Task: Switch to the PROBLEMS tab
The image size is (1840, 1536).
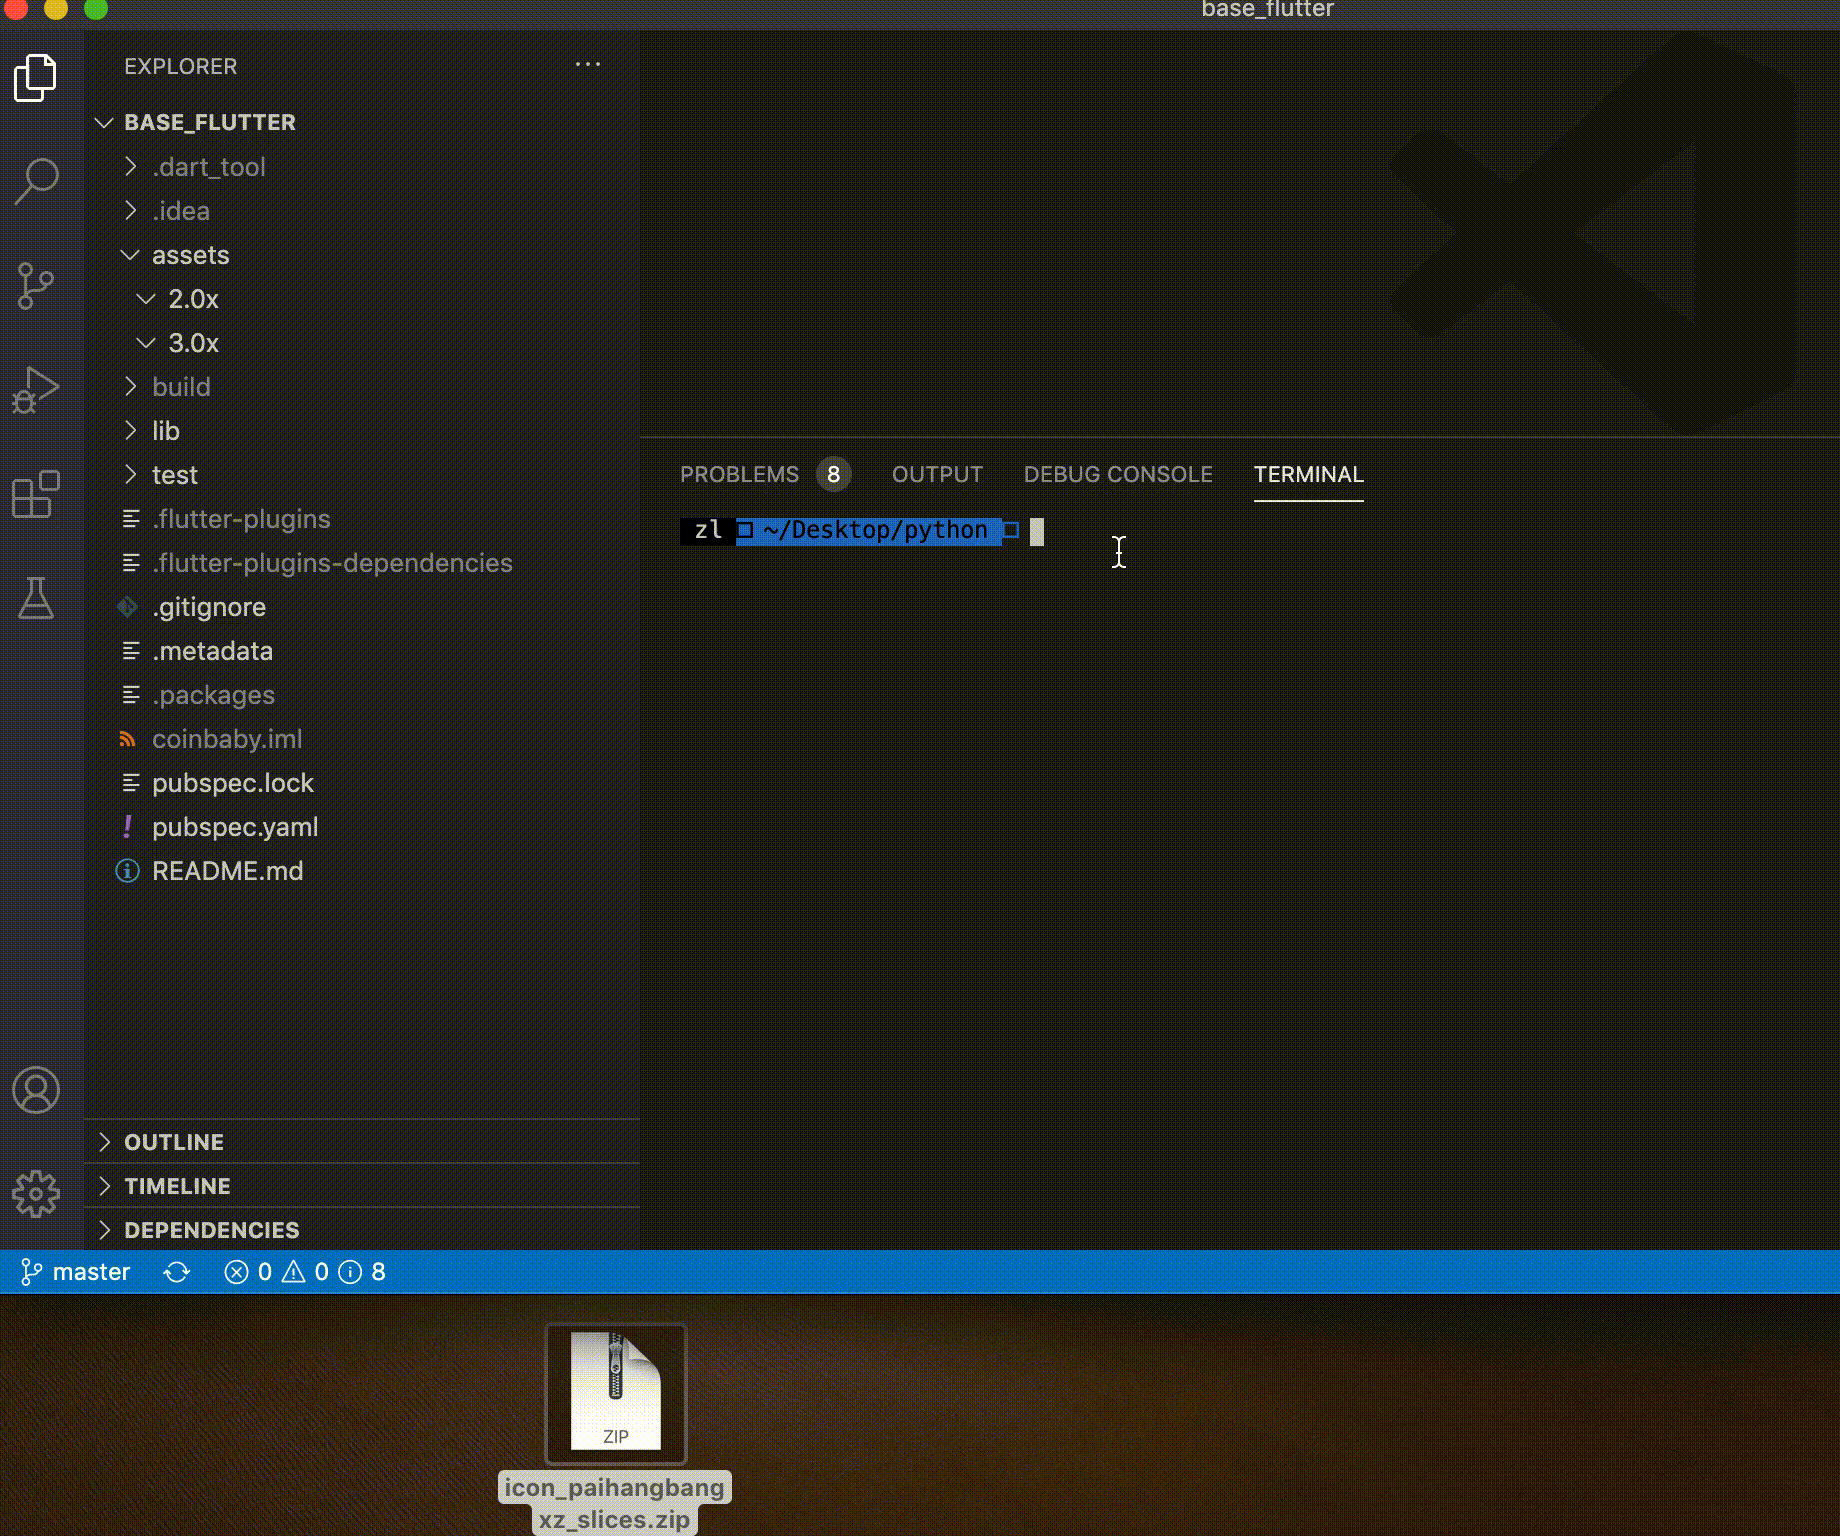Action: [x=739, y=474]
